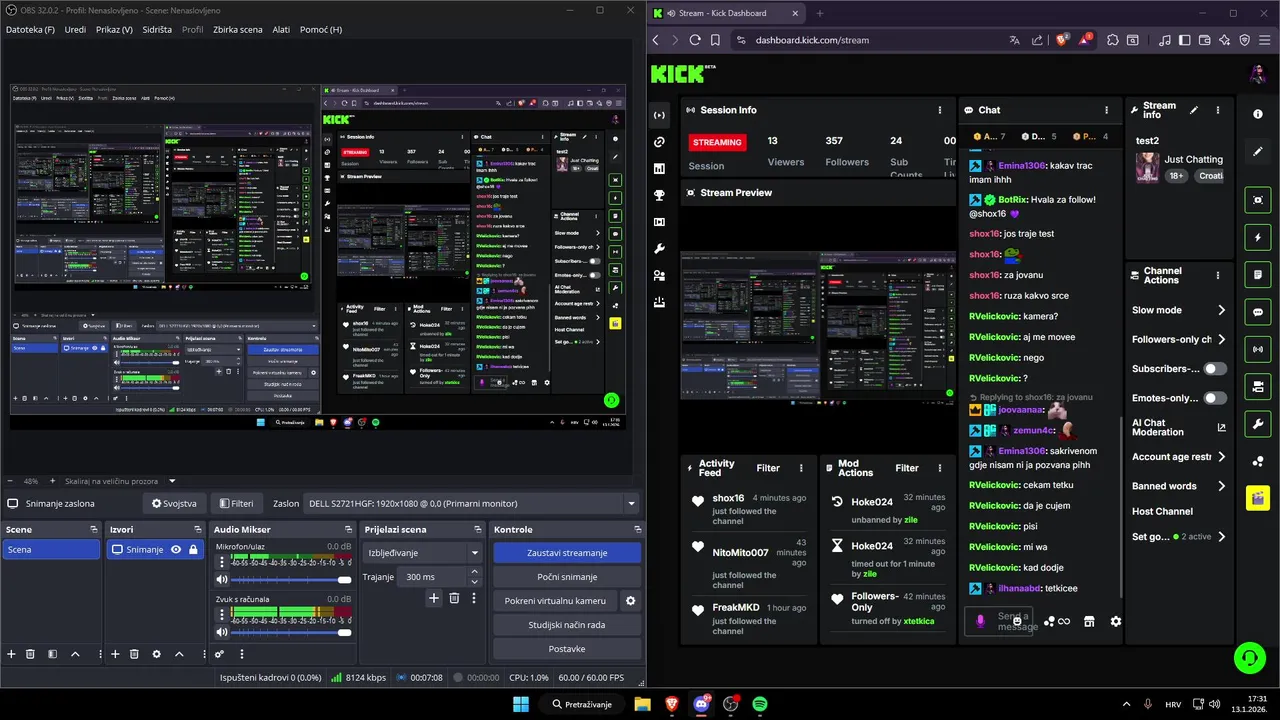This screenshot has height=720, width=1280.
Task: Select Scena in Scene list
Action: coord(51,549)
